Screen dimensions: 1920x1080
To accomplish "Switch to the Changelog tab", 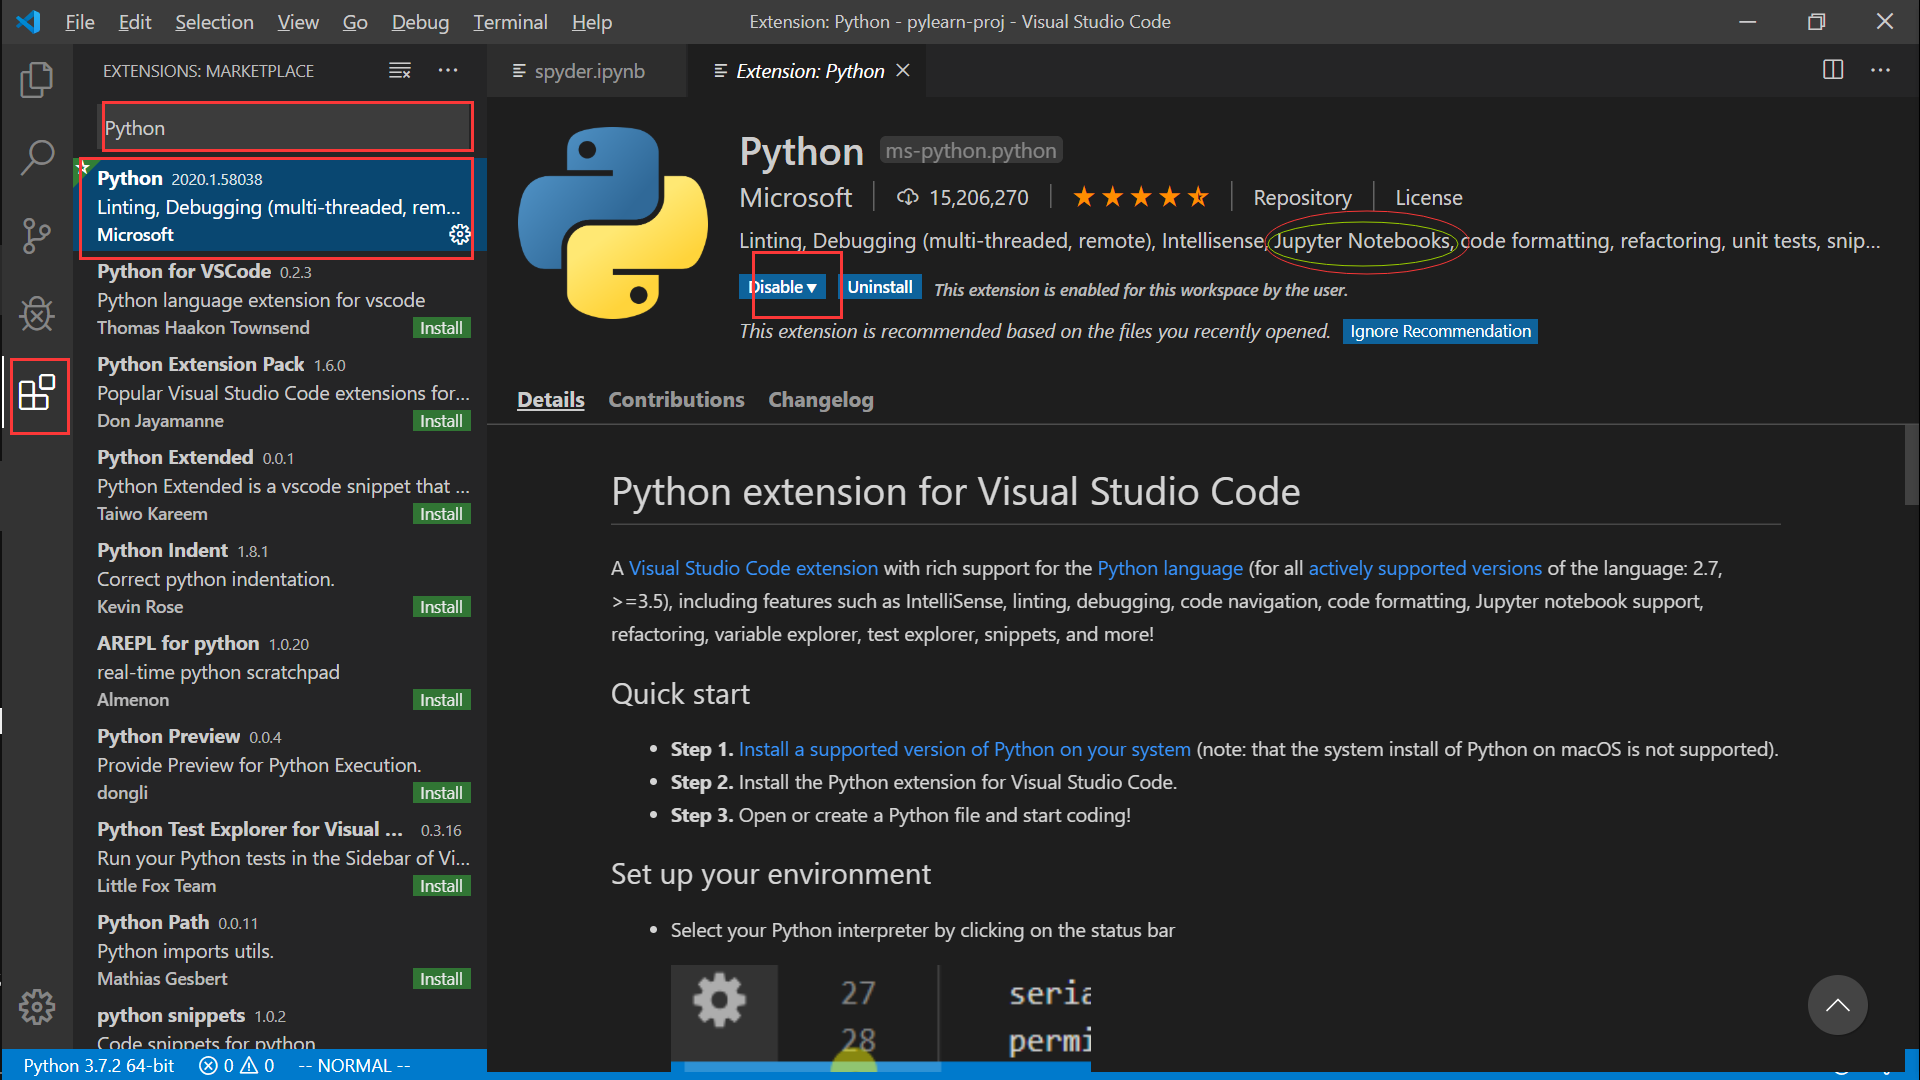I will 819,400.
